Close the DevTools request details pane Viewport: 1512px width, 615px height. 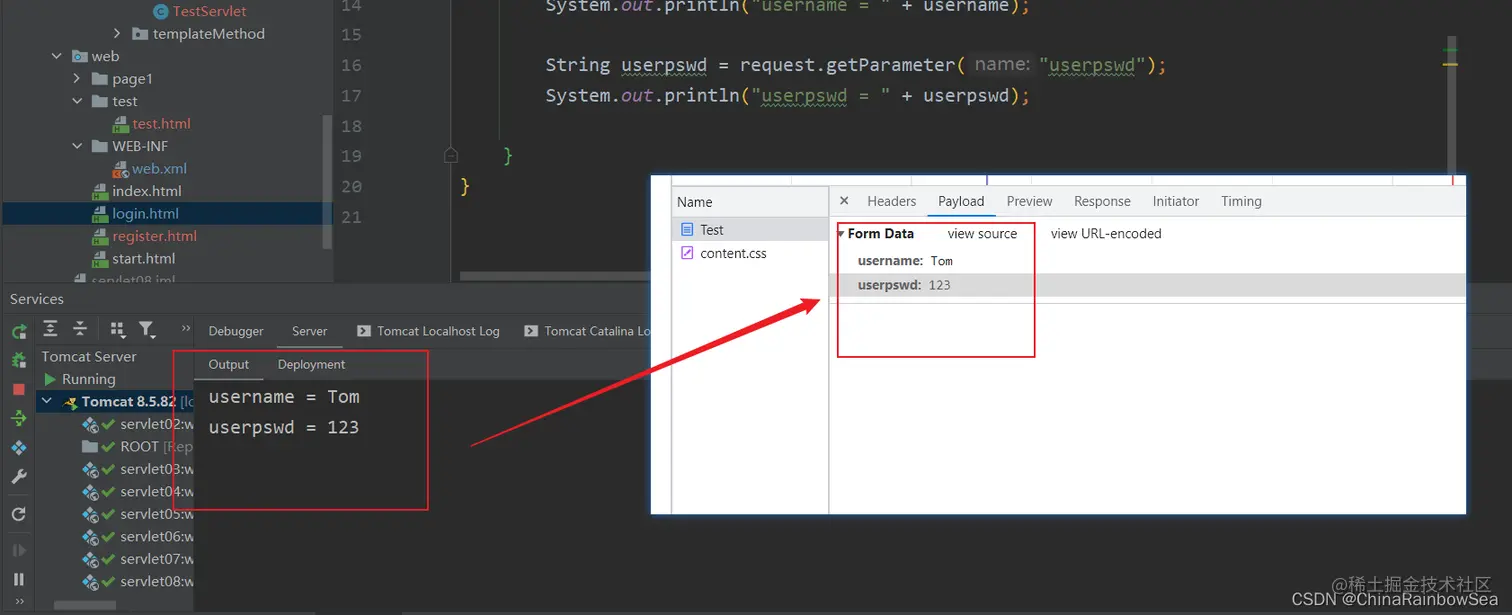844,201
